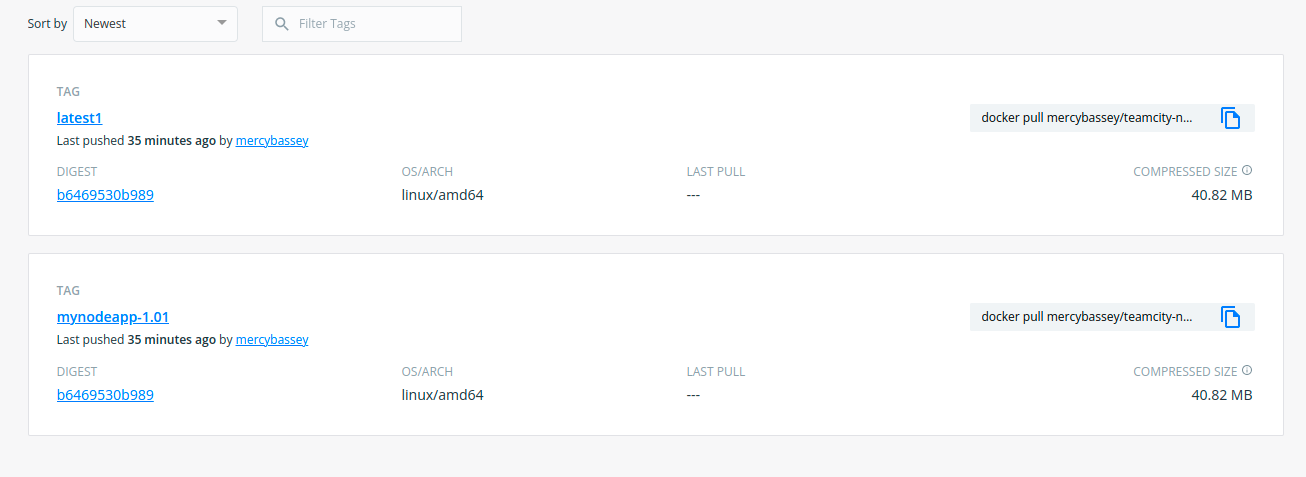Click the 40.82 MB size of latest1
Screen dimensions: 1306x477
(x=1222, y=195)
